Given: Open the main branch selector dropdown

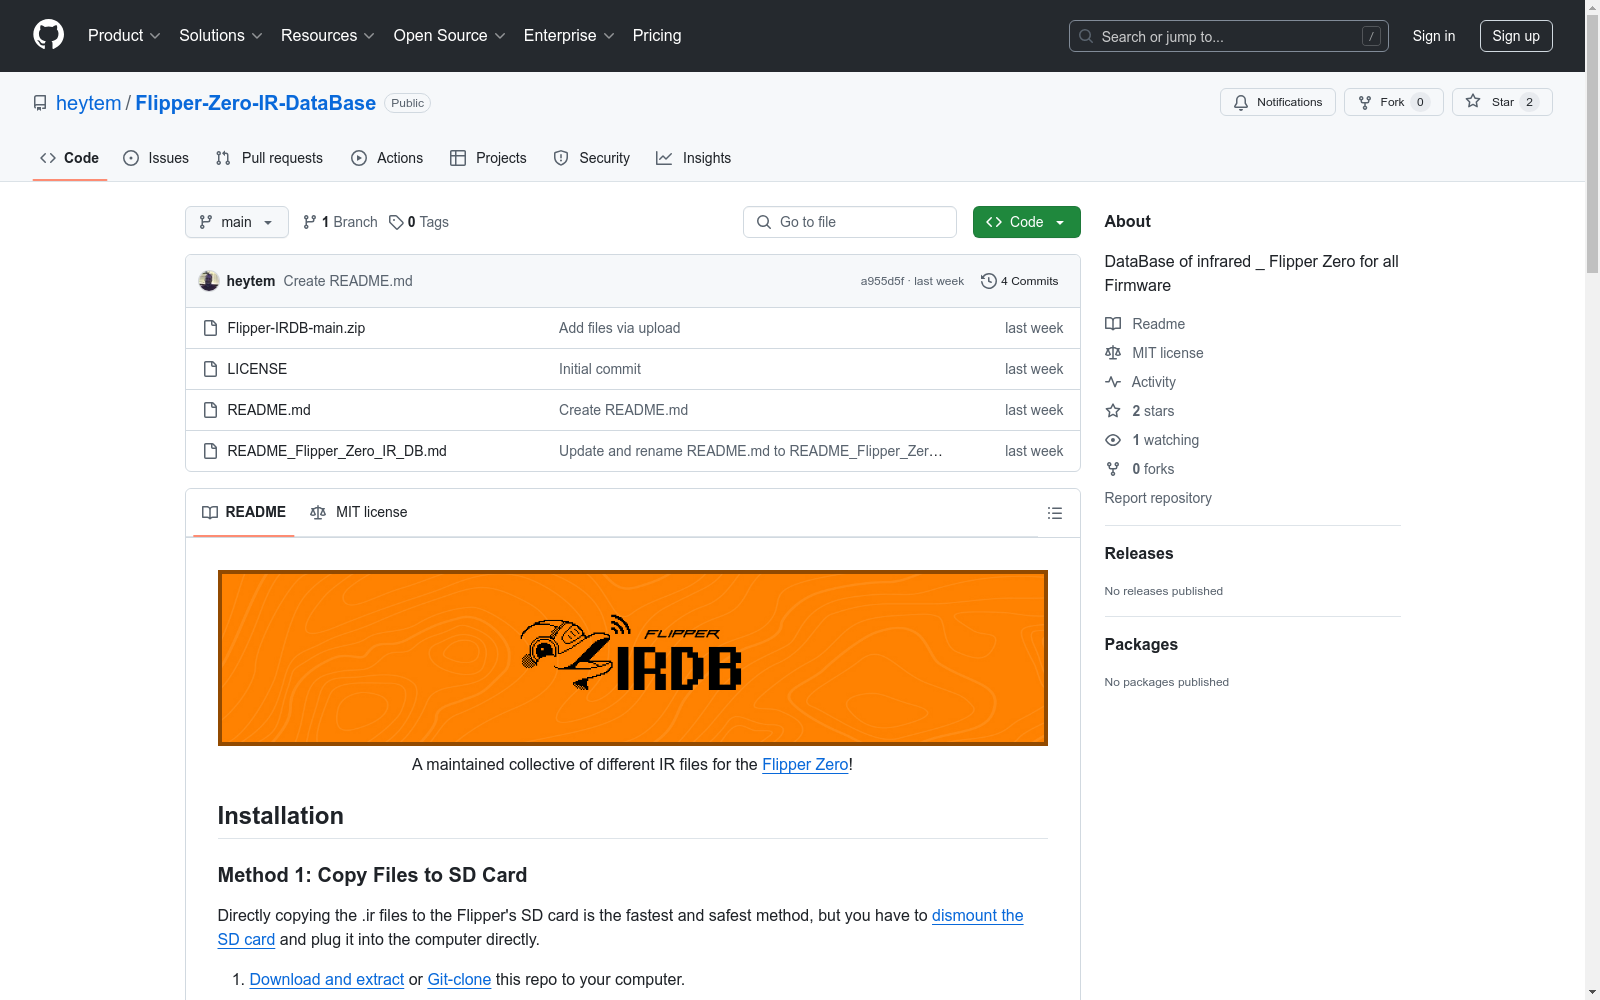Looking at the screenshot, I should pyautogui.click(x=237, y=222).
